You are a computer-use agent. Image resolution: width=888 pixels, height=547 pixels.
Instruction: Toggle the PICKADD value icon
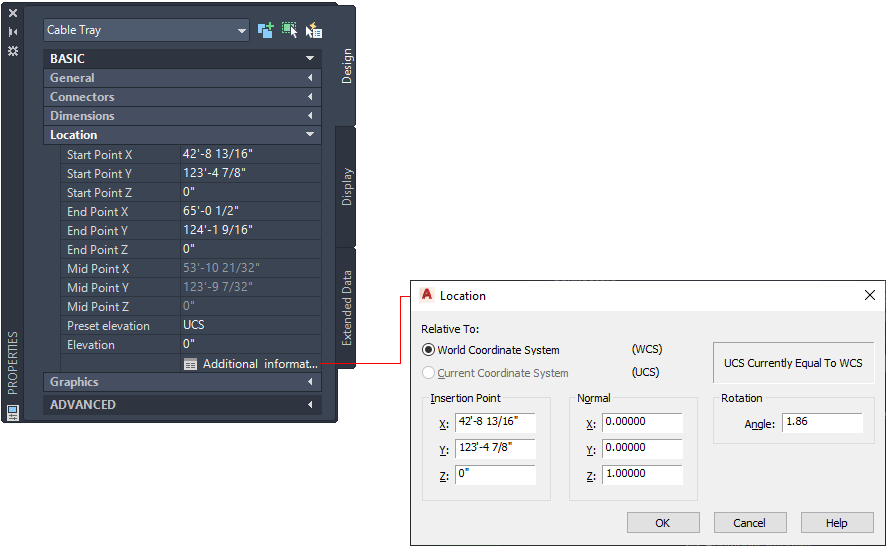[266, 30]
